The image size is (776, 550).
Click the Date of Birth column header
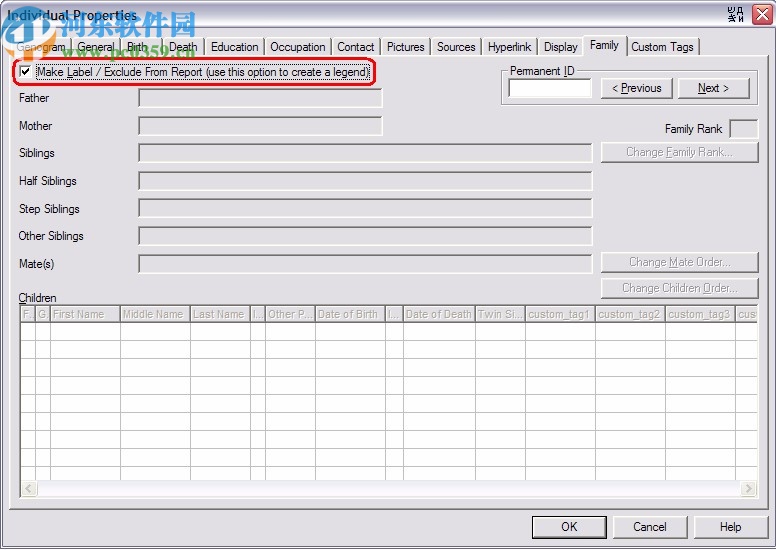(350, 314)
